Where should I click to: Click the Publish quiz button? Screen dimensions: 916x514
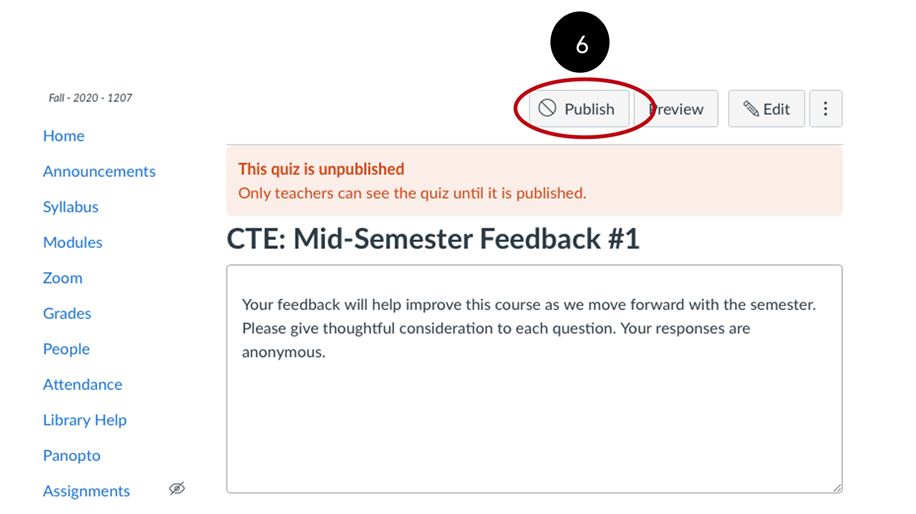(578, 109)
